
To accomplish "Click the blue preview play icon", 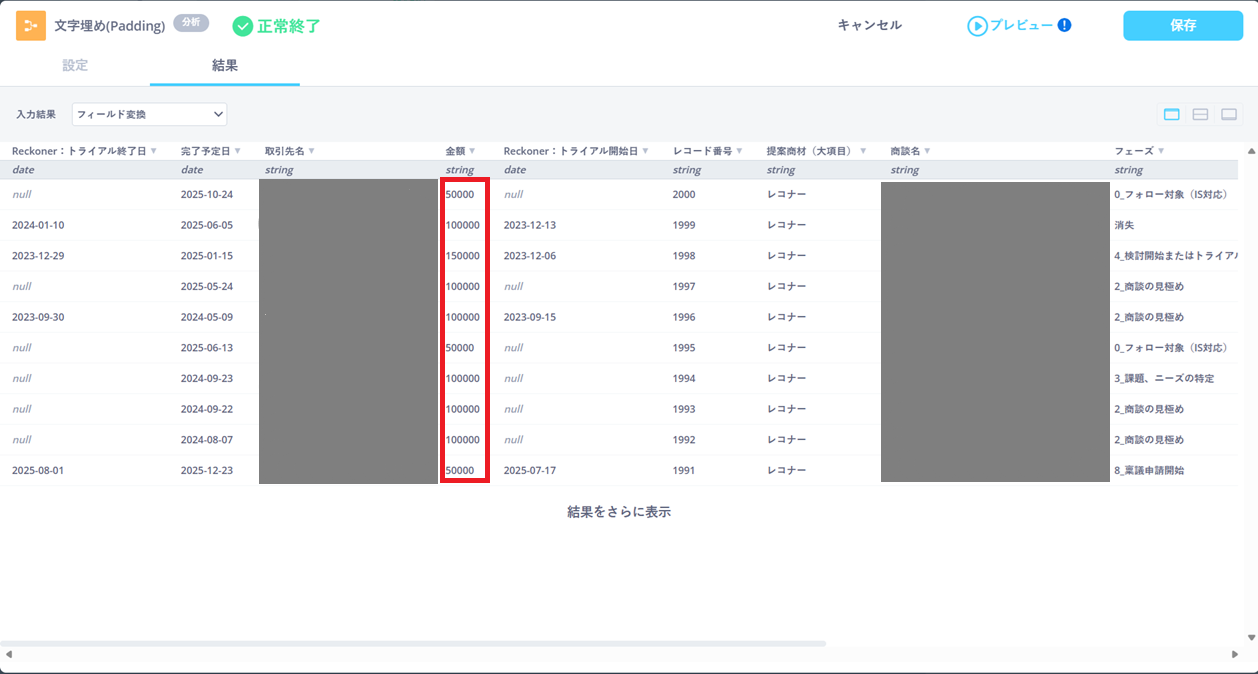I will (x=976, y=26).
